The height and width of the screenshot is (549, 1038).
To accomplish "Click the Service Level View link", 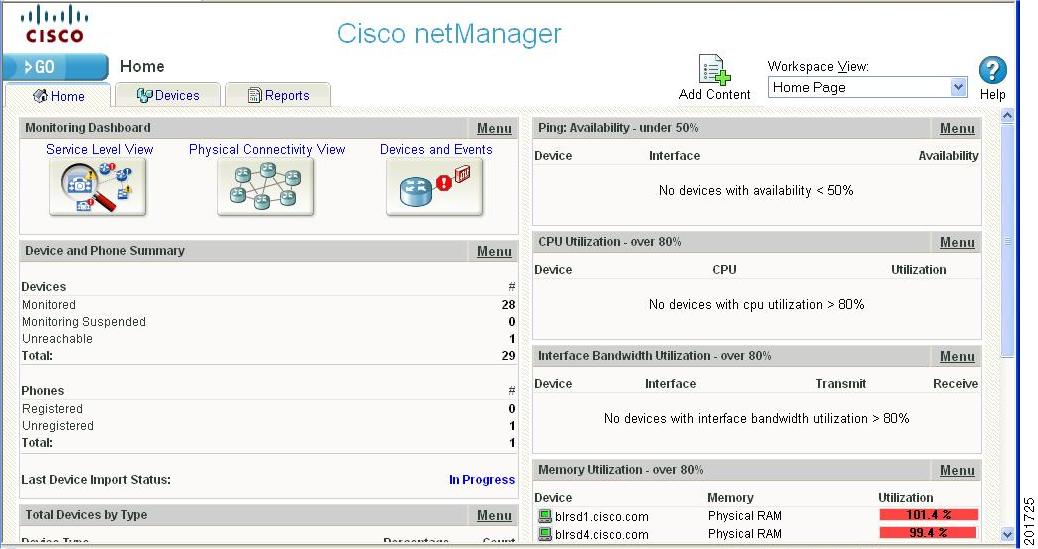I will 99,150.
